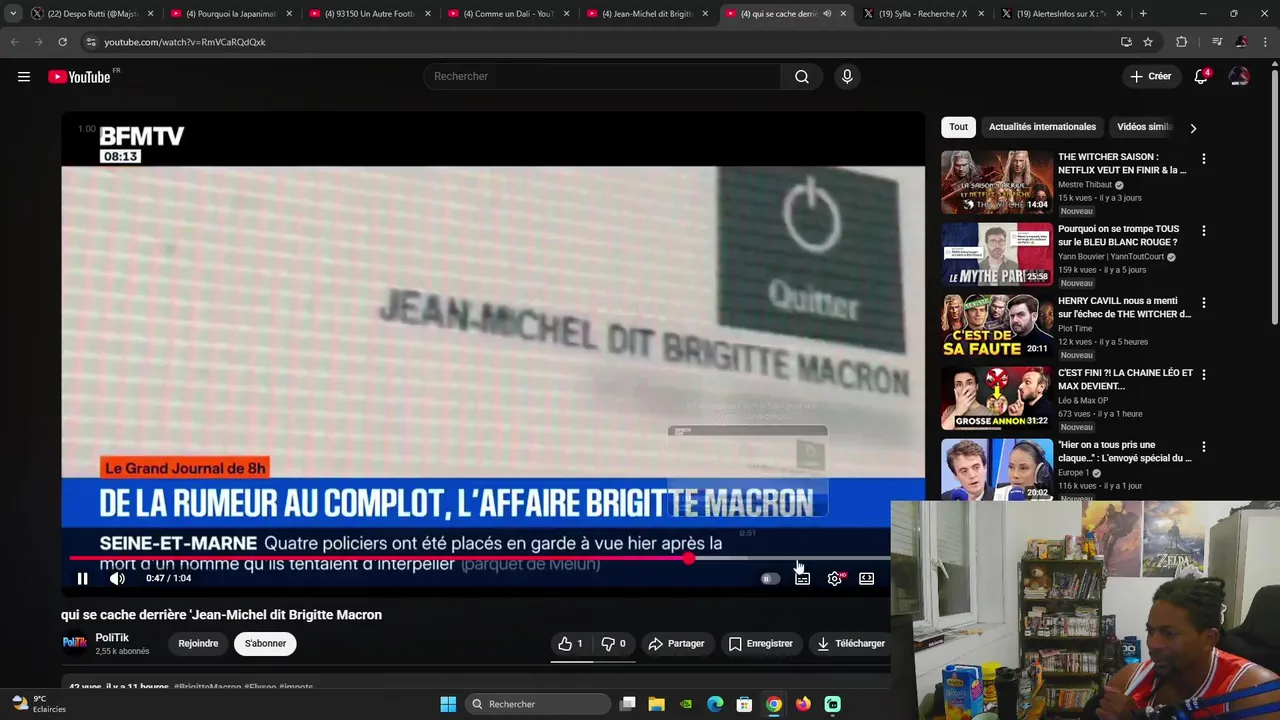Like the video with thumbs up
This screenshot has height=720, width=1280.
570,643
